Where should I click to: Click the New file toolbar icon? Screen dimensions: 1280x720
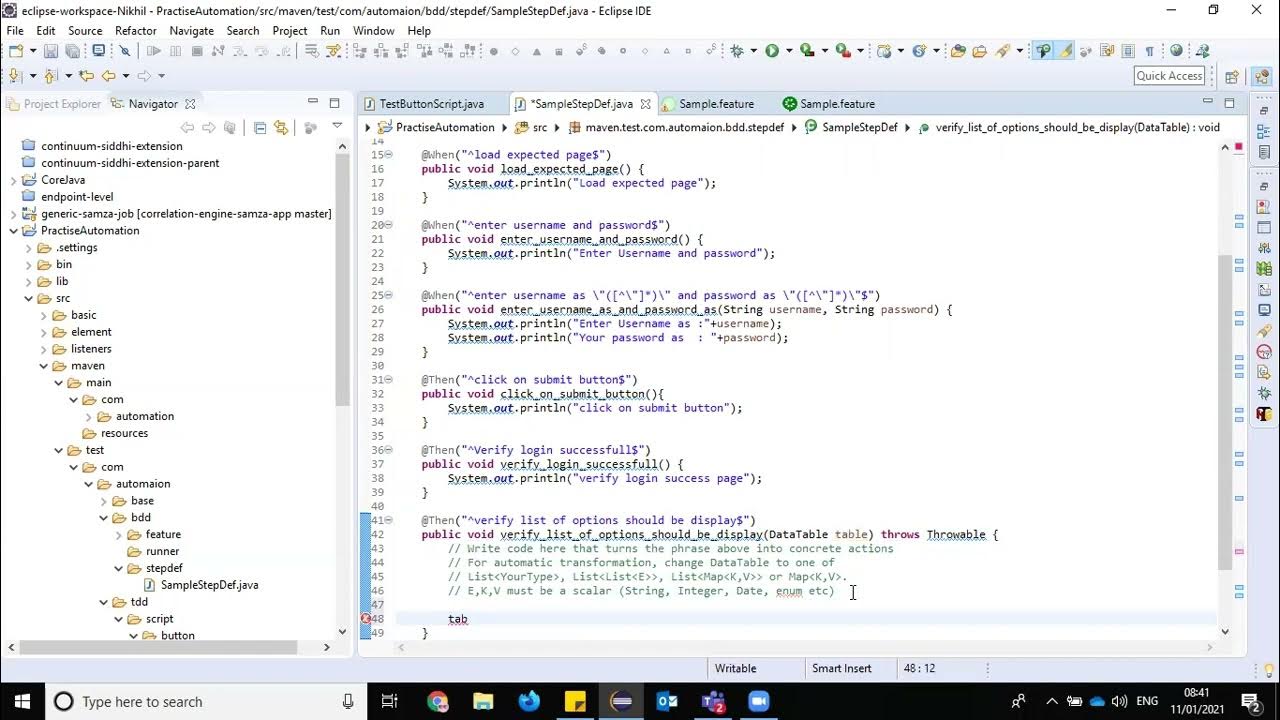click(16, 51)
